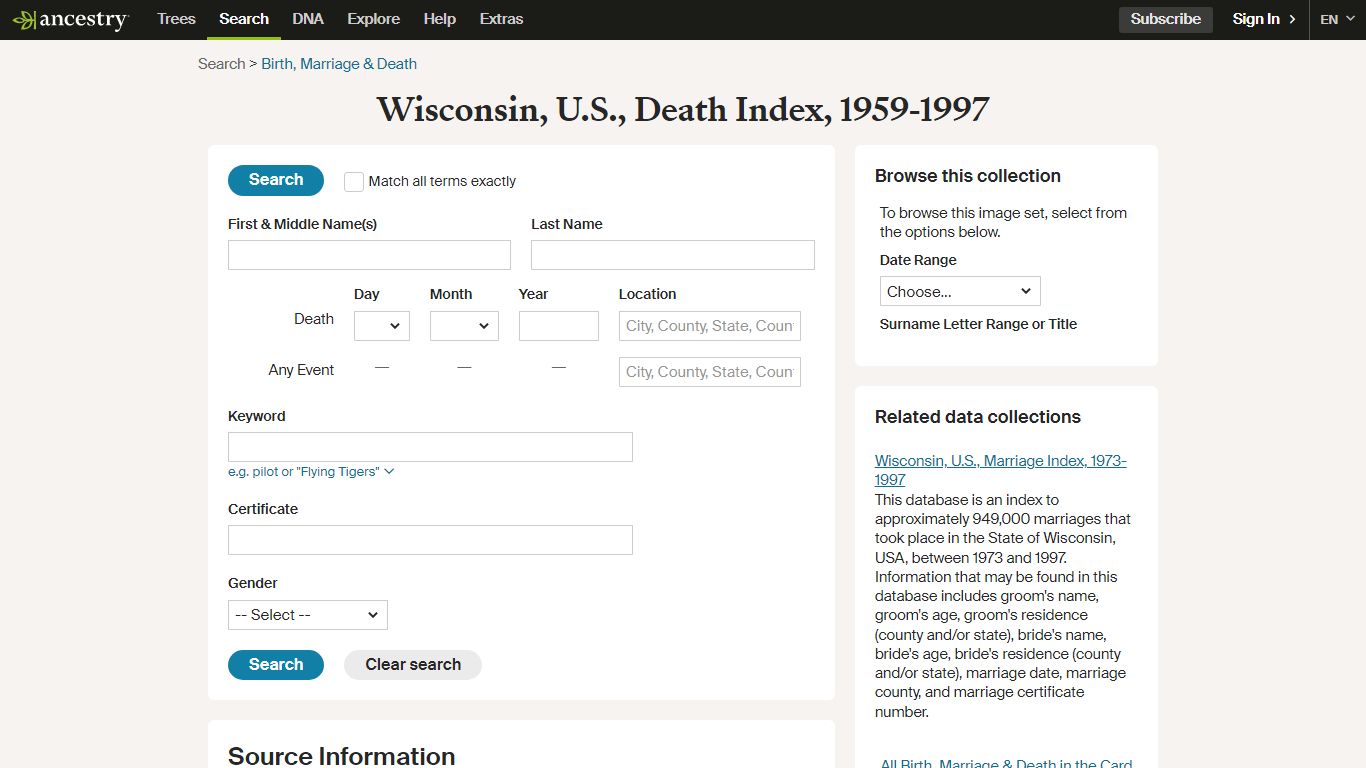Open the Wisconsin Marriage Index 1973-1997 link
The image size is (1366, 768).
(x=1000, y=470)
